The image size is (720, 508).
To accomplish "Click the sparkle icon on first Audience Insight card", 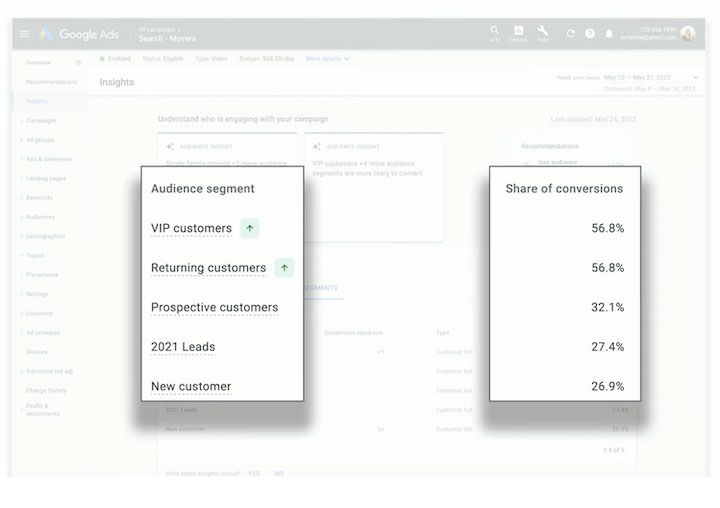I will pos(170,147).
